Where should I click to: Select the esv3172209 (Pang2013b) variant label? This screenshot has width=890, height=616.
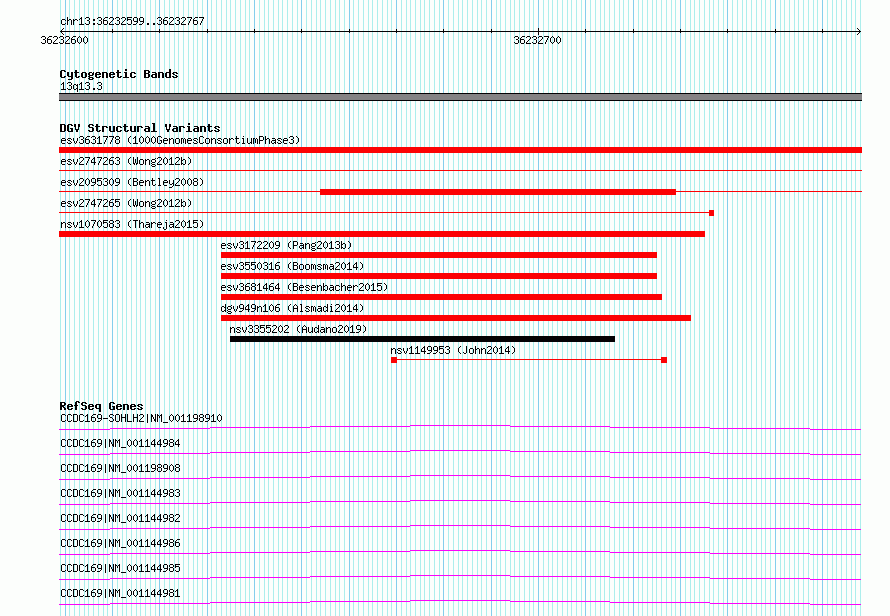coord(286,245)
